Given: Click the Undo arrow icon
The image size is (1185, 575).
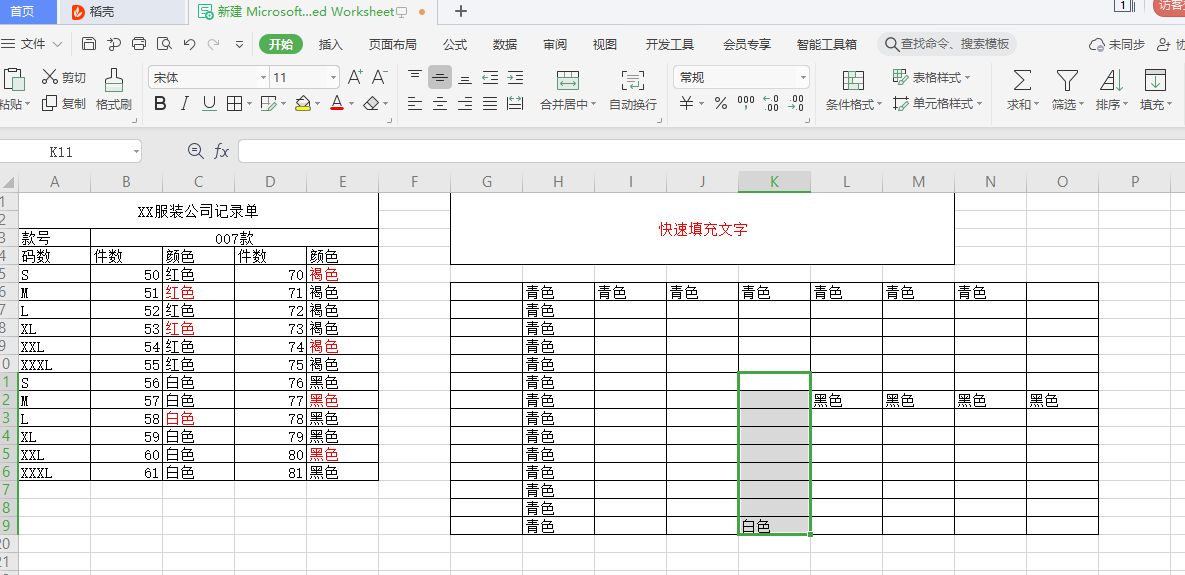Looking at the screenshot, I should click(x=190, y=44).
